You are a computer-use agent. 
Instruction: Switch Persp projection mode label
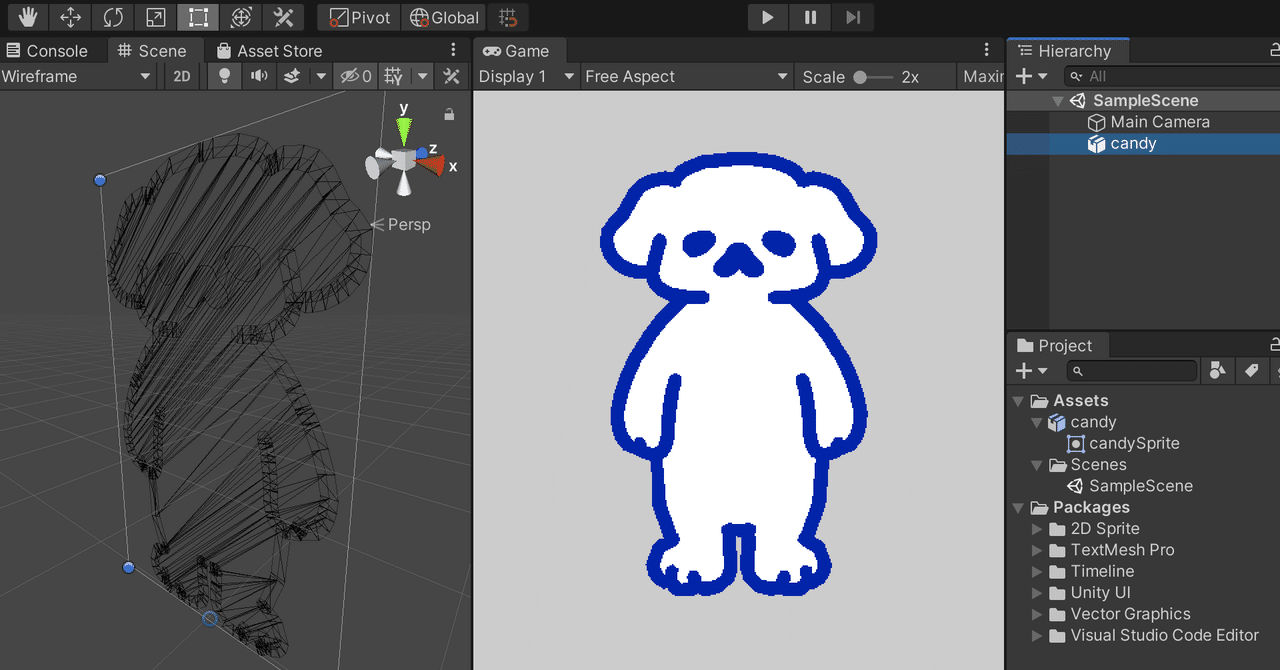pos(401,225)
